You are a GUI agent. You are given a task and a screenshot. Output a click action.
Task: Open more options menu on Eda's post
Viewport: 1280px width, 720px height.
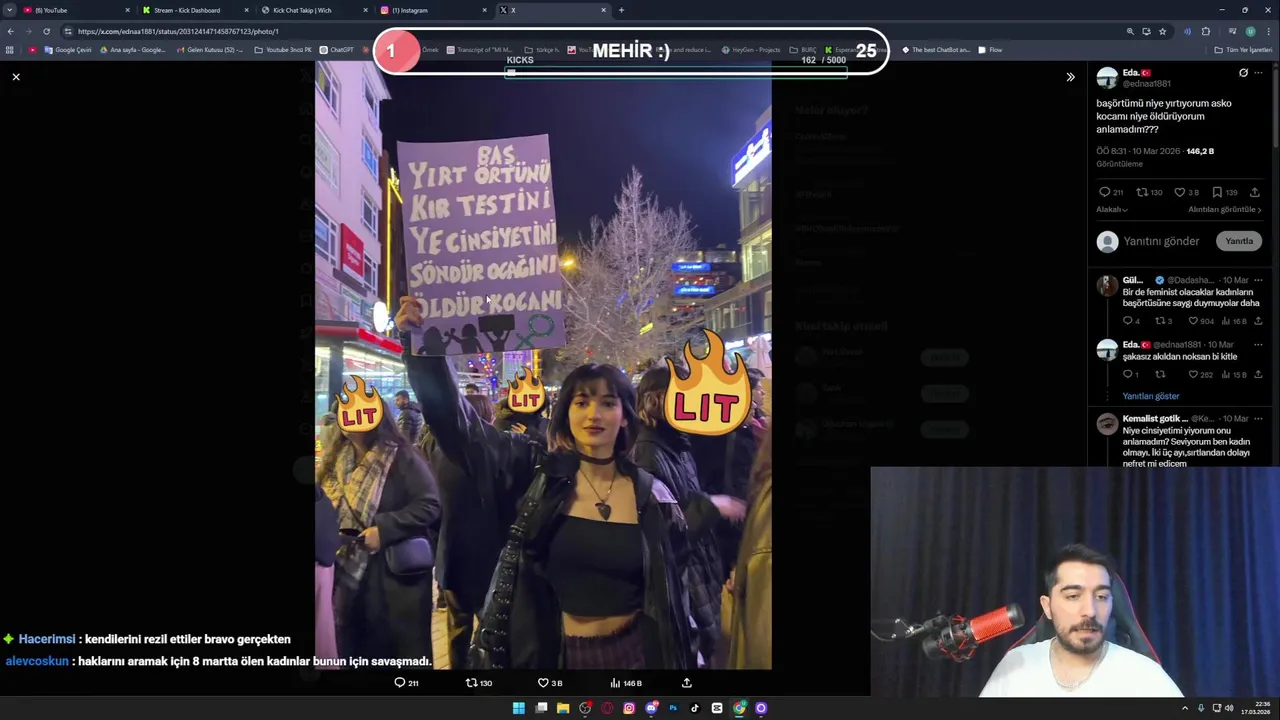coord(1259,73)
